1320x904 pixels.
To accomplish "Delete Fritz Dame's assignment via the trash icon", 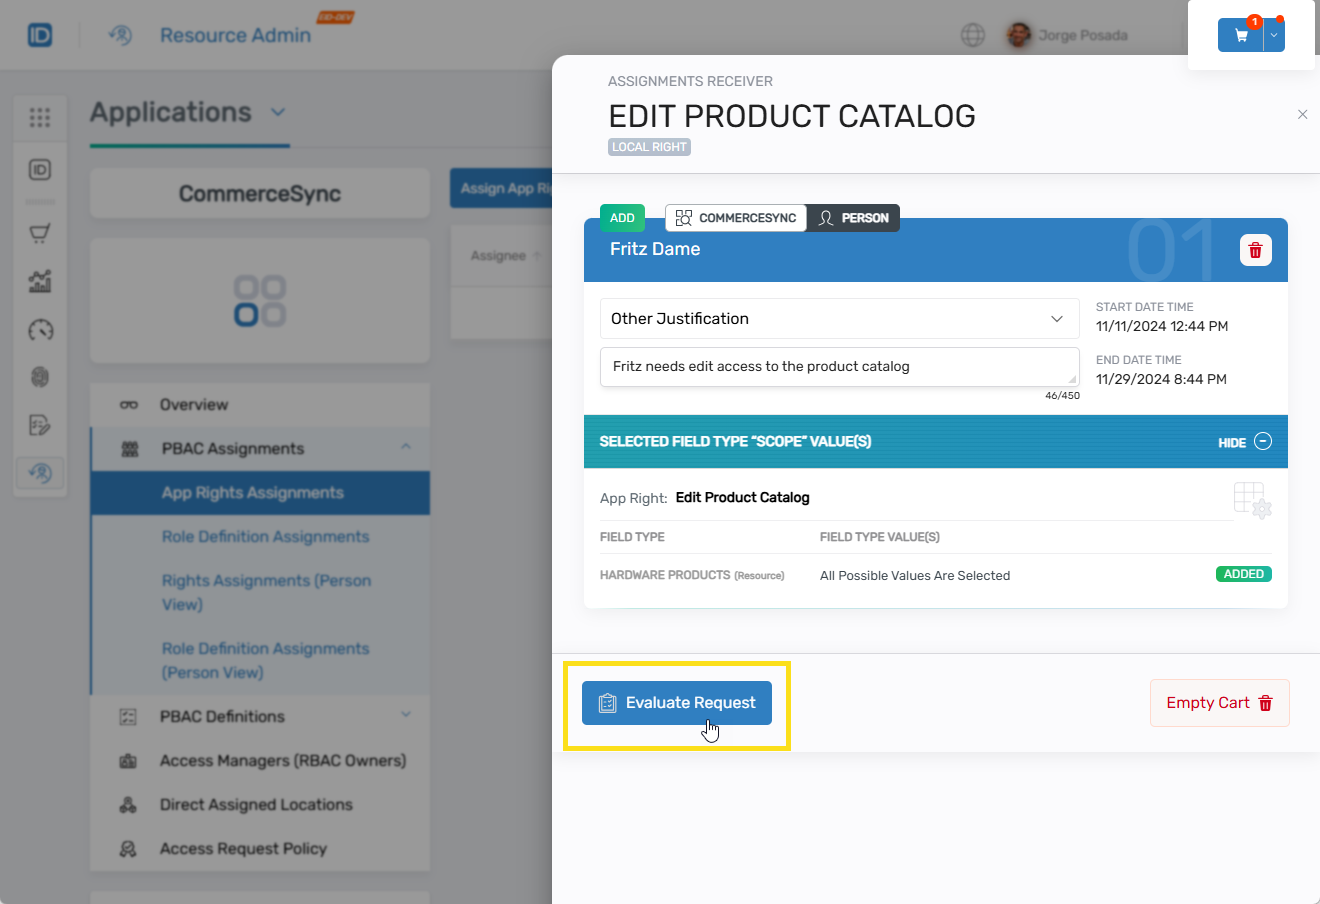I will (x=1255, y=250).
